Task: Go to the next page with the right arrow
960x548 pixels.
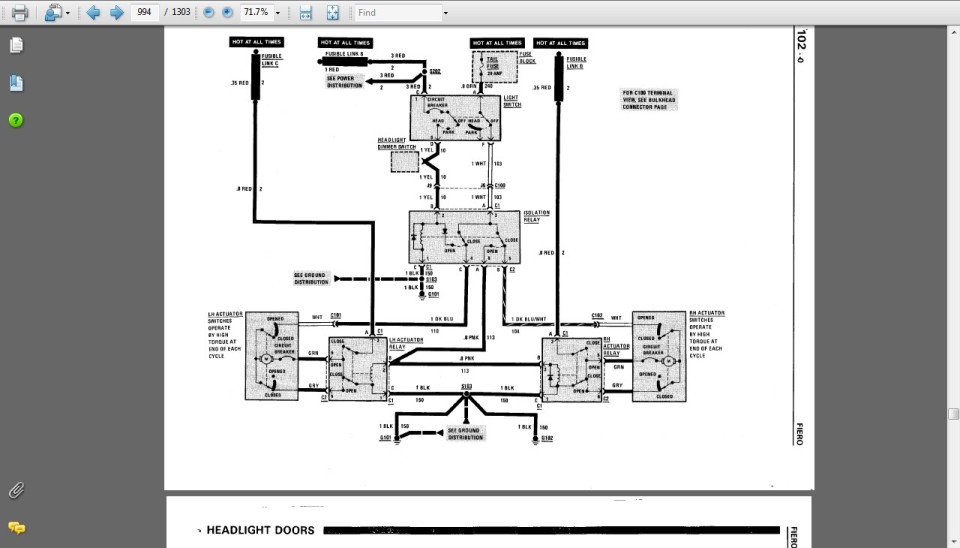Action: pyautogui.click(x=116, y=12)
